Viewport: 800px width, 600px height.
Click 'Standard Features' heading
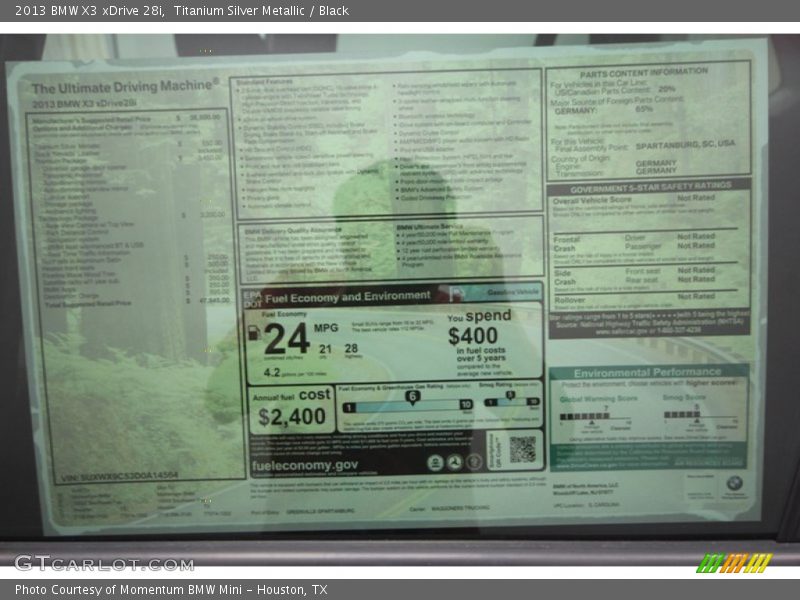point(264,82)
